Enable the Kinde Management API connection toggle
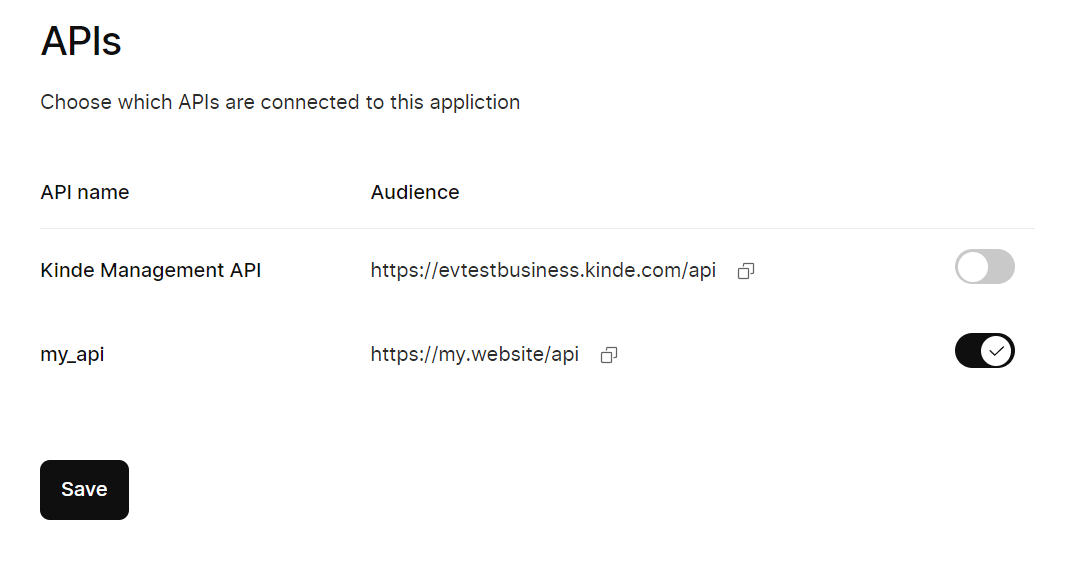1088x576 pixels. [x=985, y=267]
